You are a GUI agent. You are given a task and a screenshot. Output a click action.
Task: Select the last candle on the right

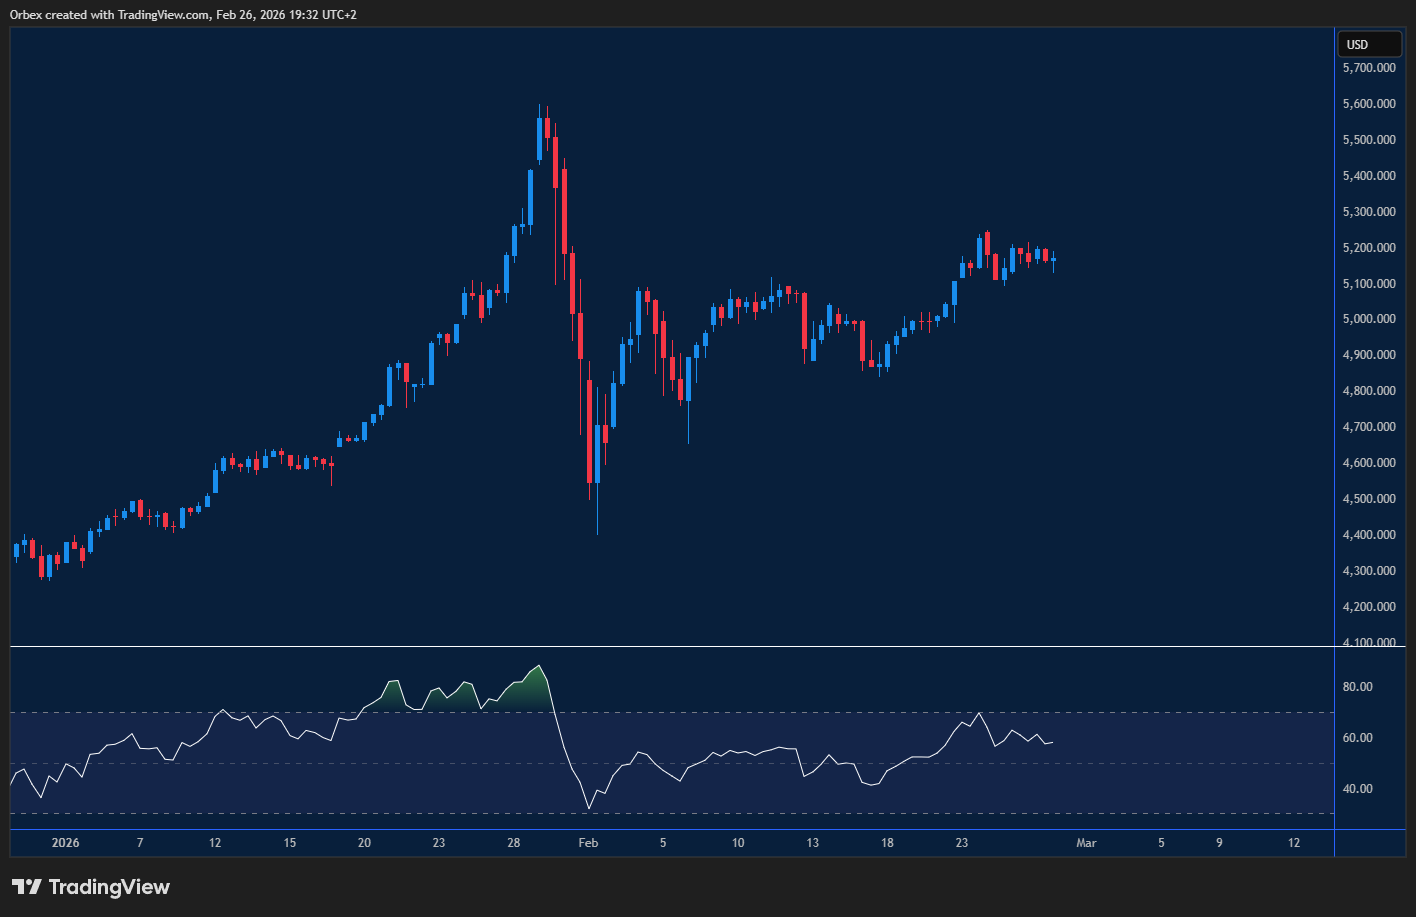[x=1053, y=260]
